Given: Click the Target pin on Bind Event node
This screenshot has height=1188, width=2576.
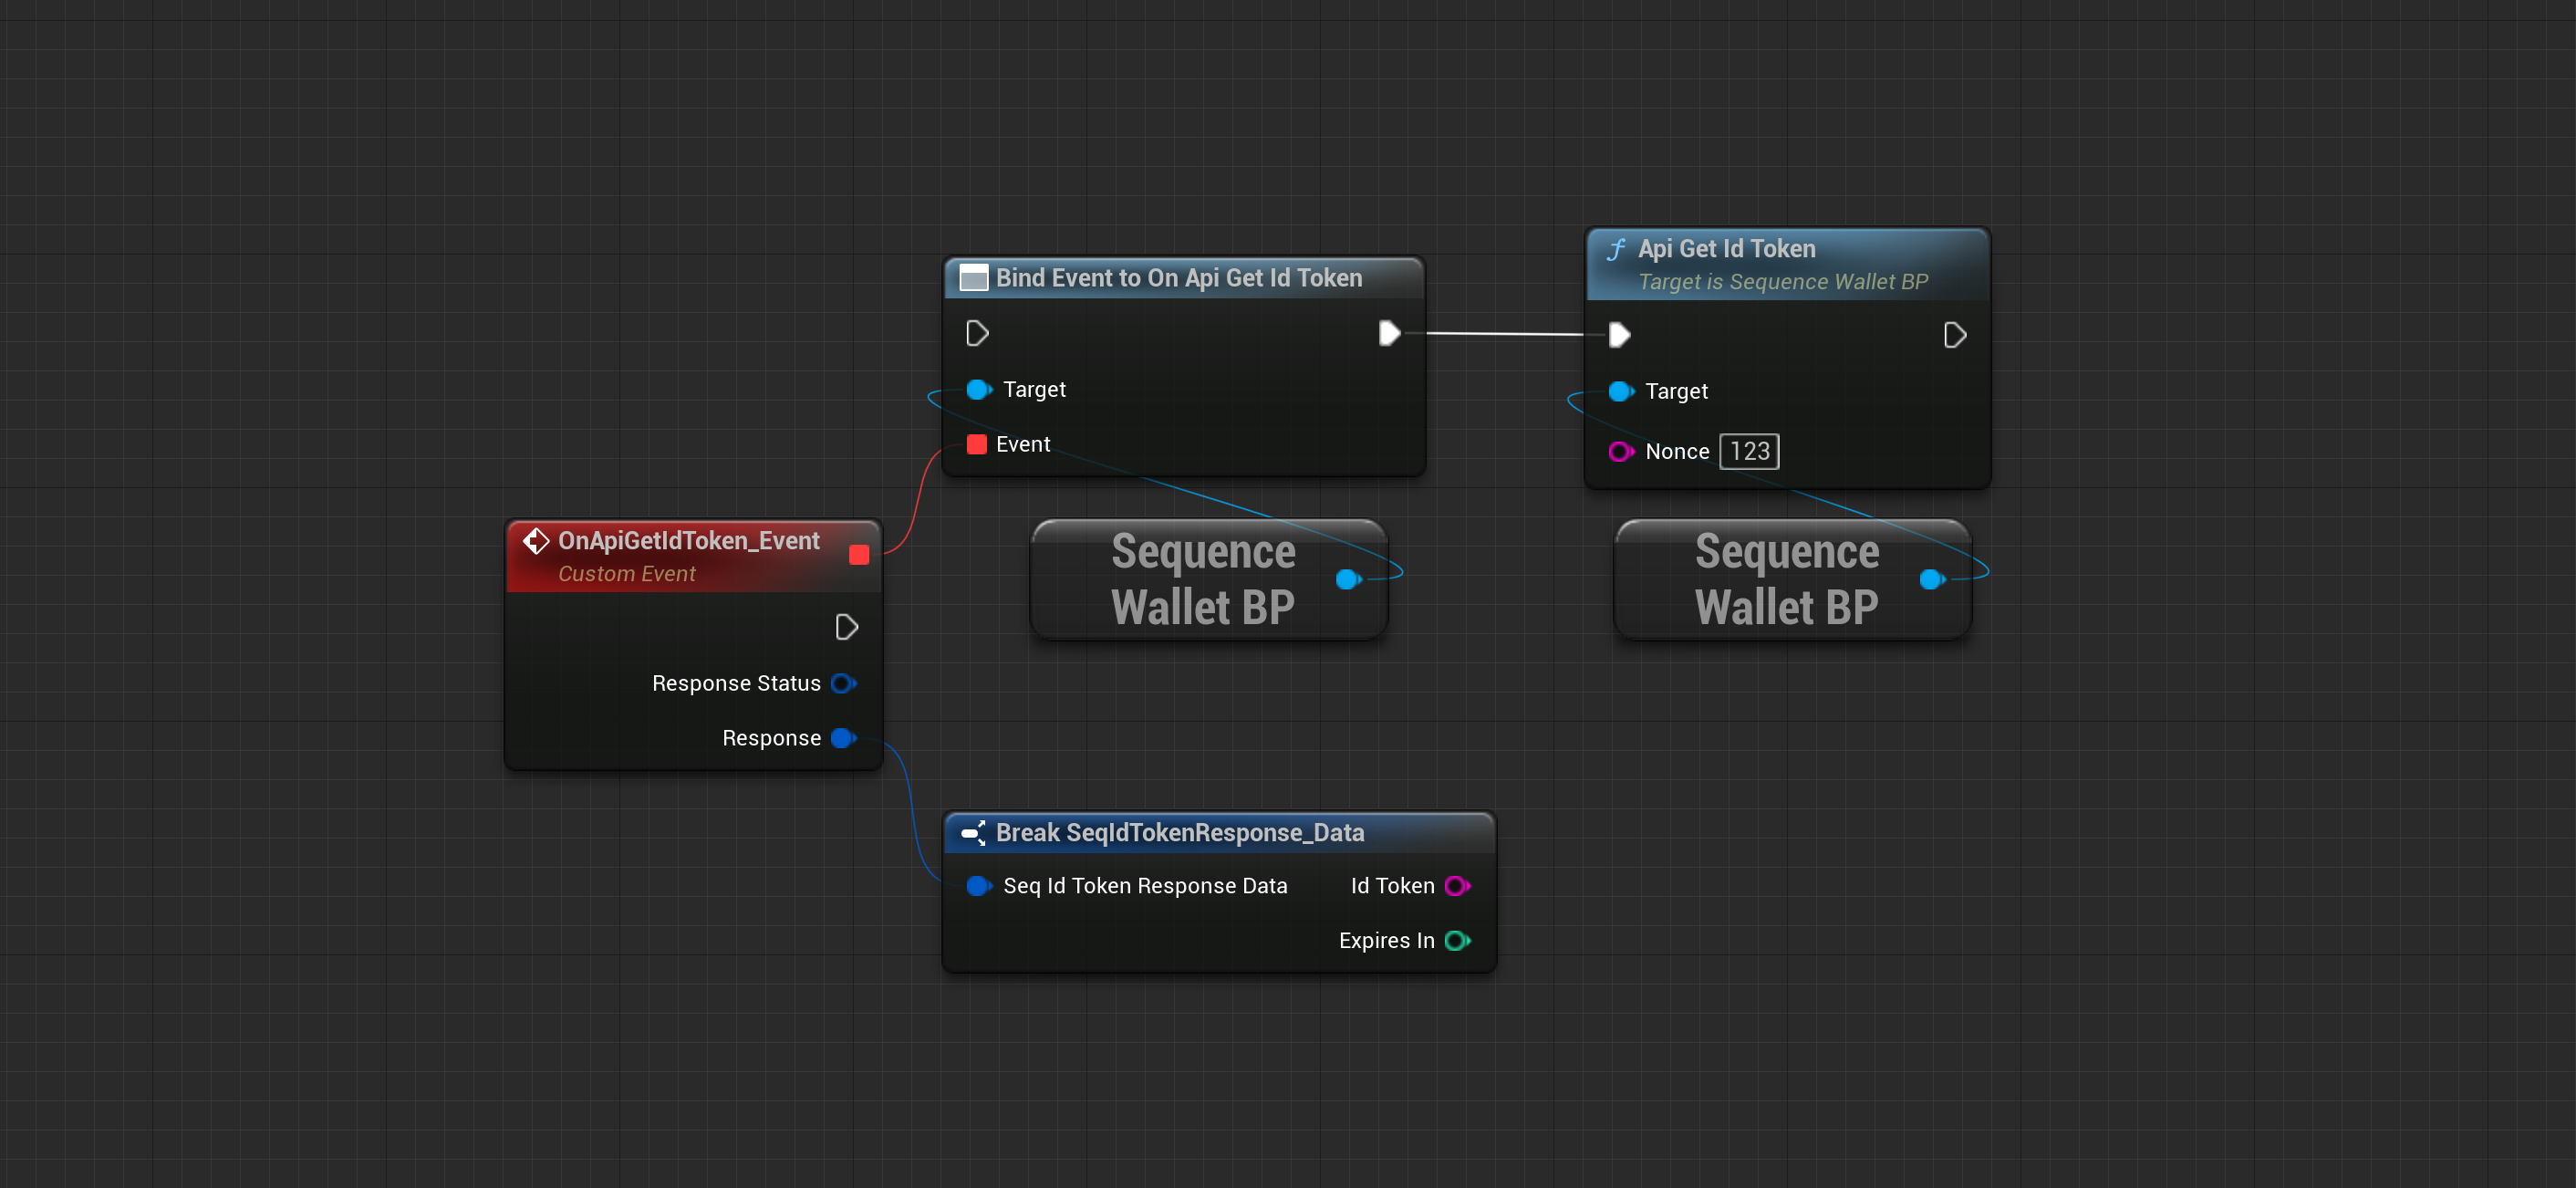Looking at the screenshot, I should 978,389.
